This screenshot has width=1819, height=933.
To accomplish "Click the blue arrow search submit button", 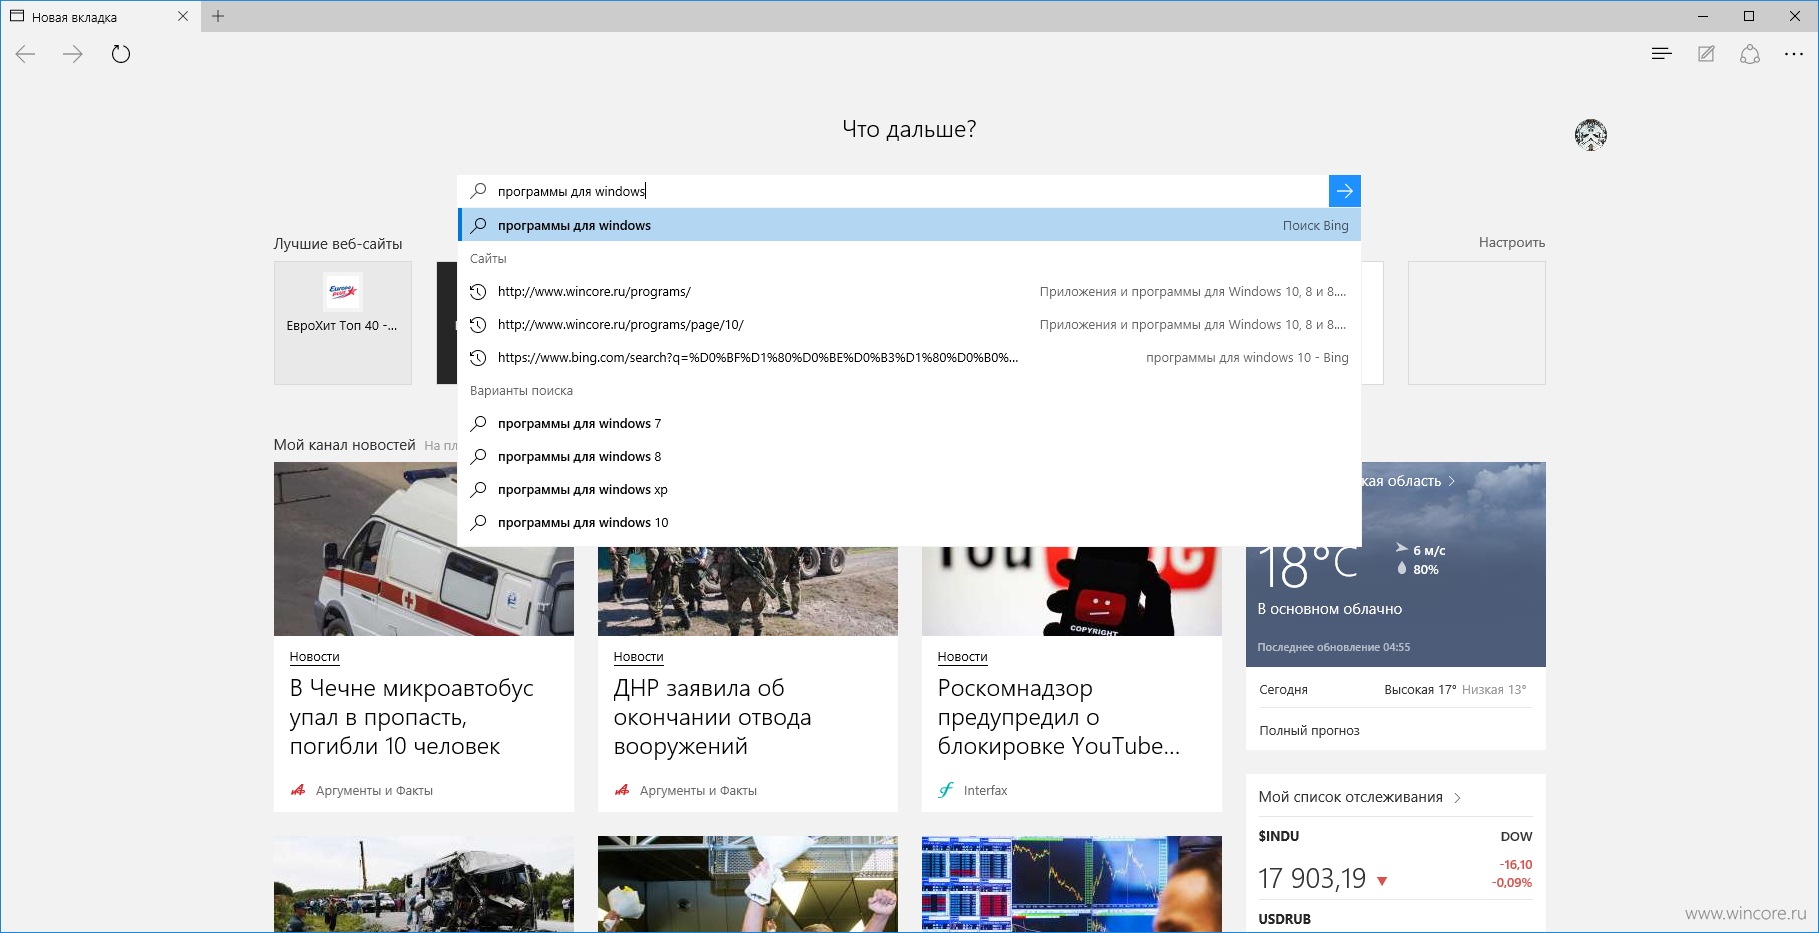I will (1345, 191).
